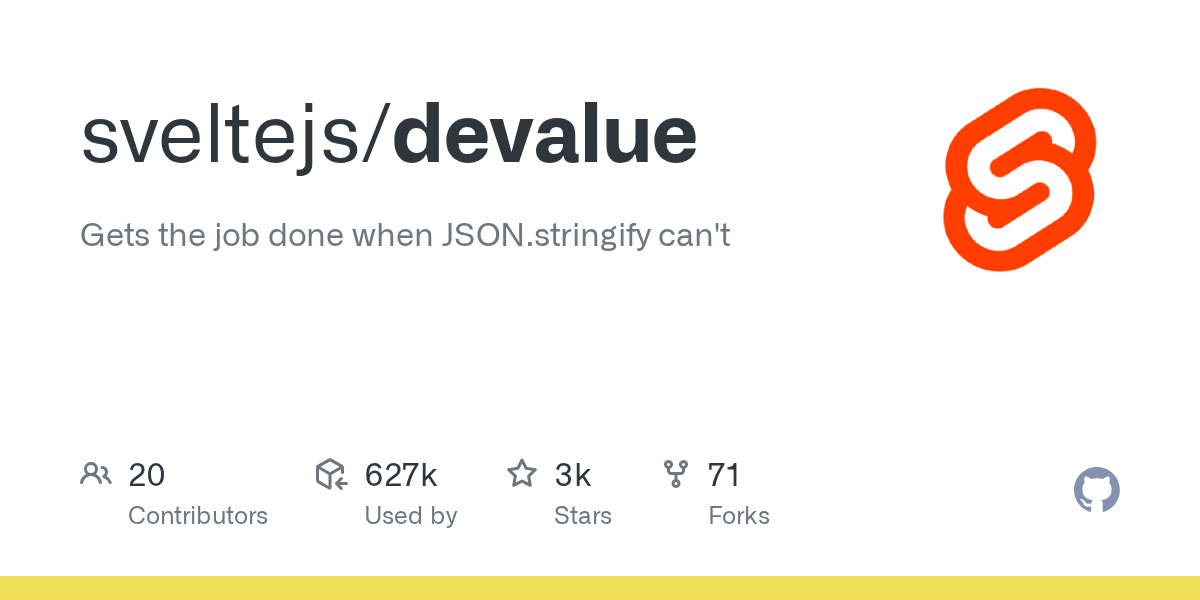Click the yellow language bar at bottom
Viewport: 1200px width, 600px height.
click(600, 588)
